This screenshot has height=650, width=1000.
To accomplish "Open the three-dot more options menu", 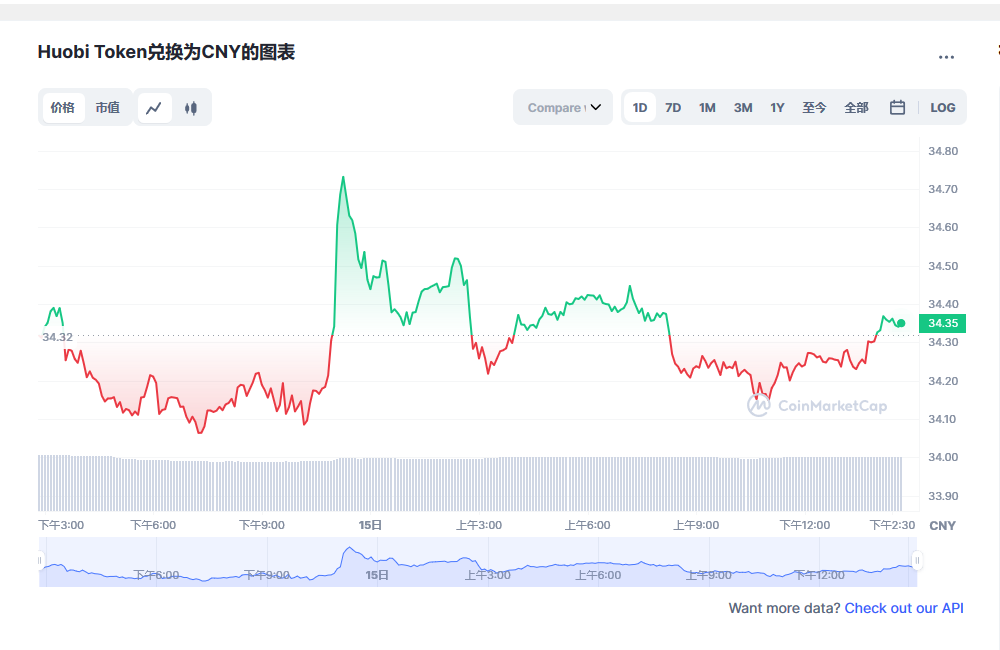I will click(x=946, y=57).
